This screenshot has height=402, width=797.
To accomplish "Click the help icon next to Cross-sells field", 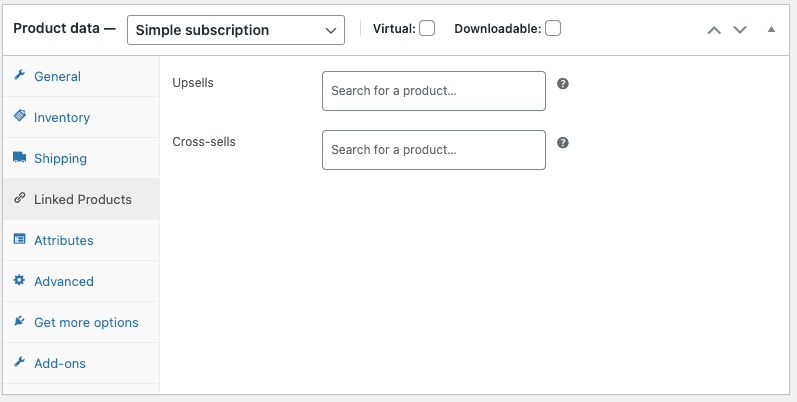I will click(x=563, y=143).
